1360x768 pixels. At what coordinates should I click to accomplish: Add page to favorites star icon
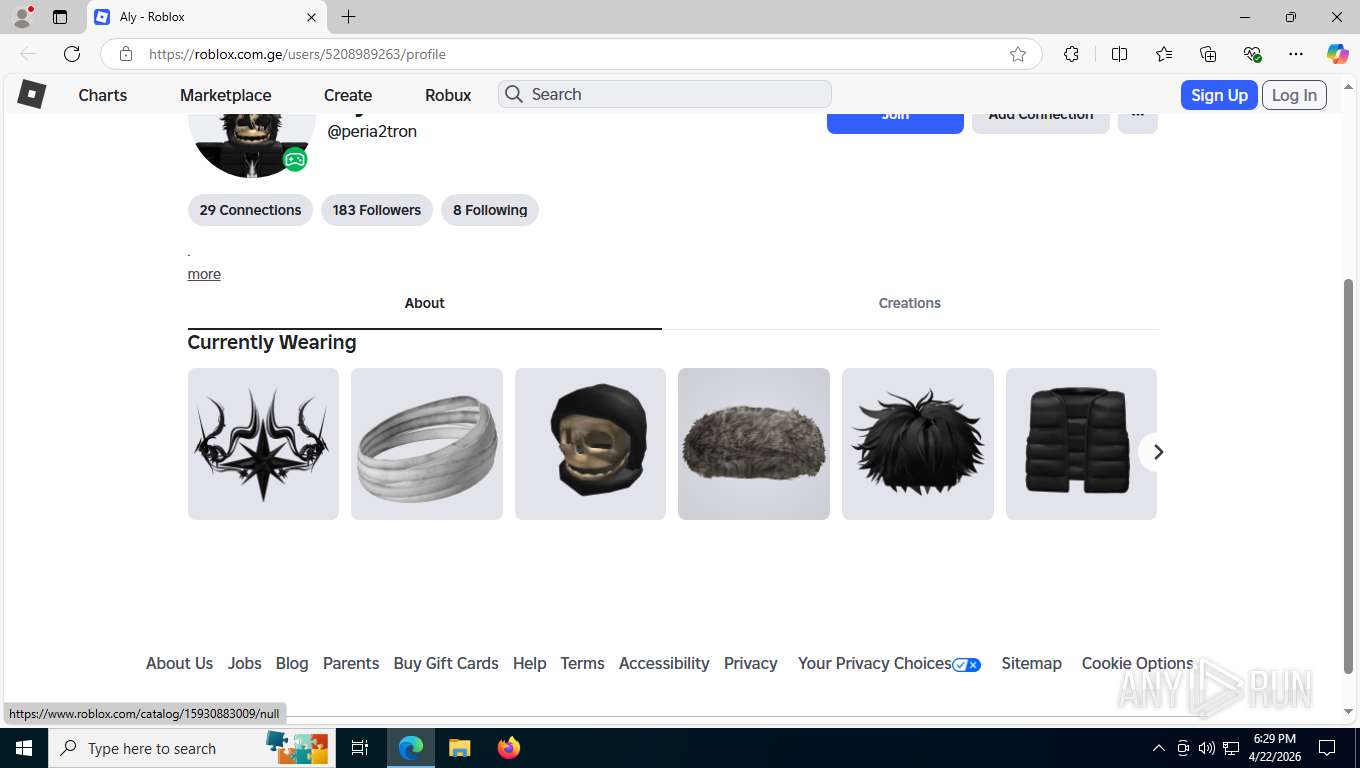1018,54
